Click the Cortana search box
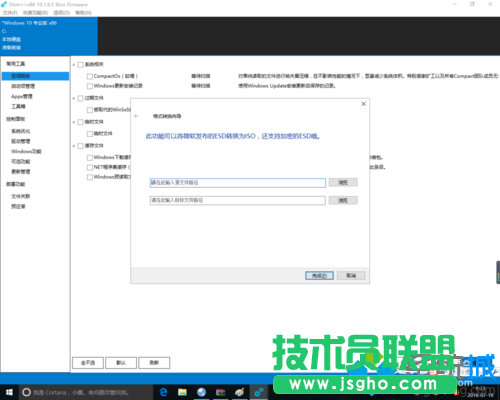The width and height of the screenshot is (500, 400). click(x=85, y=392)
